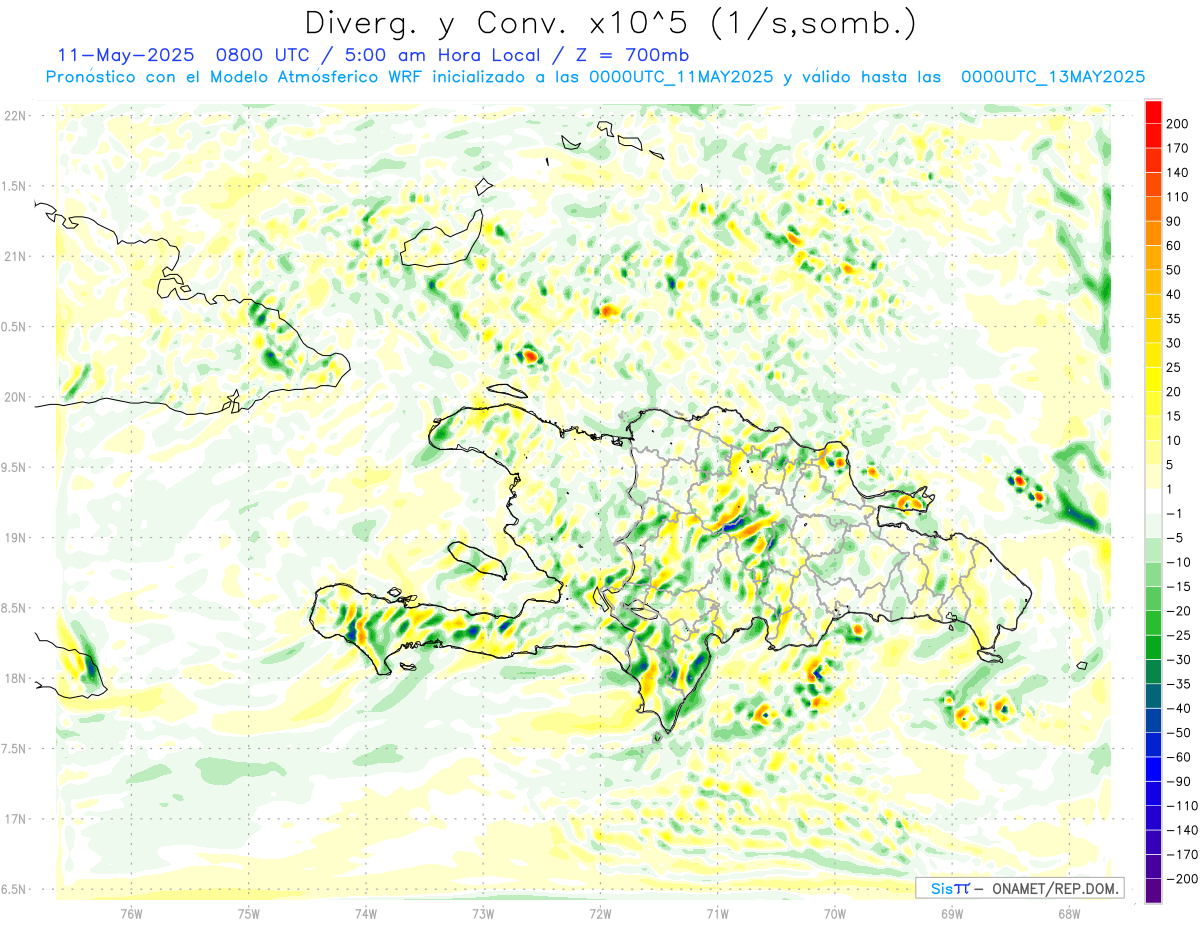Select the '-10' value on the color scale
This screenshot has width=1200, height=927.
(1180, 563)
